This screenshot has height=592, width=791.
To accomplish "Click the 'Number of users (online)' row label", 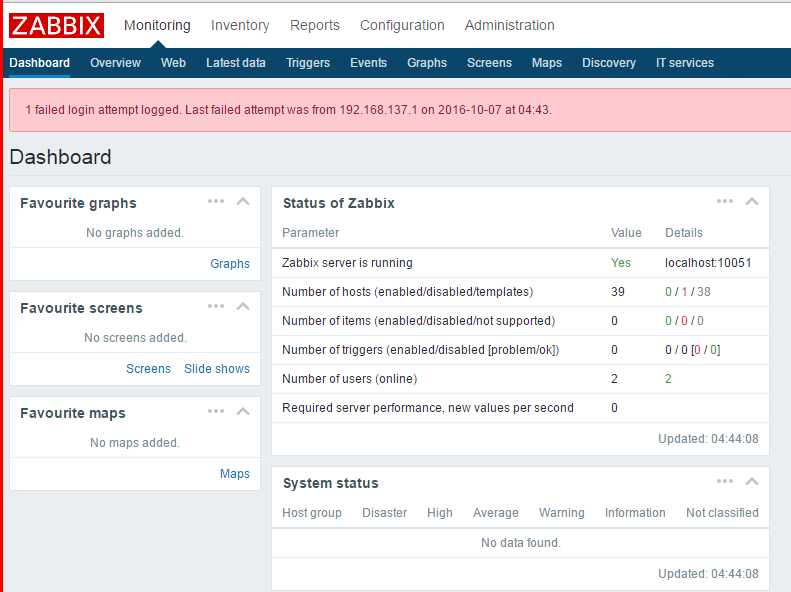I will point(350,379).
